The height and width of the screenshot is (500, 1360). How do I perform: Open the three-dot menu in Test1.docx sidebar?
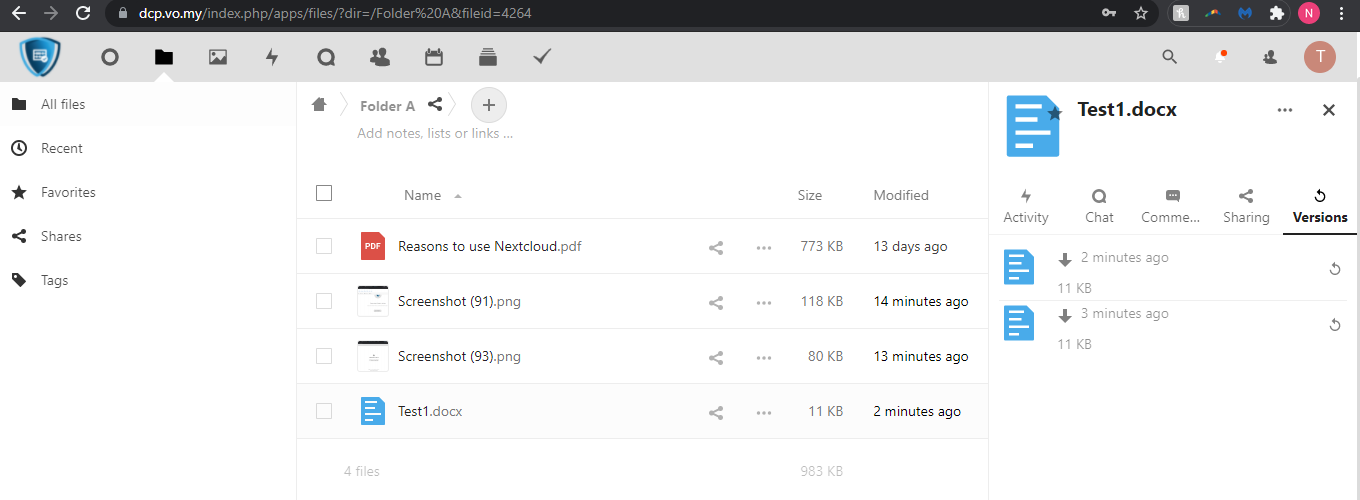point(1285,110)
